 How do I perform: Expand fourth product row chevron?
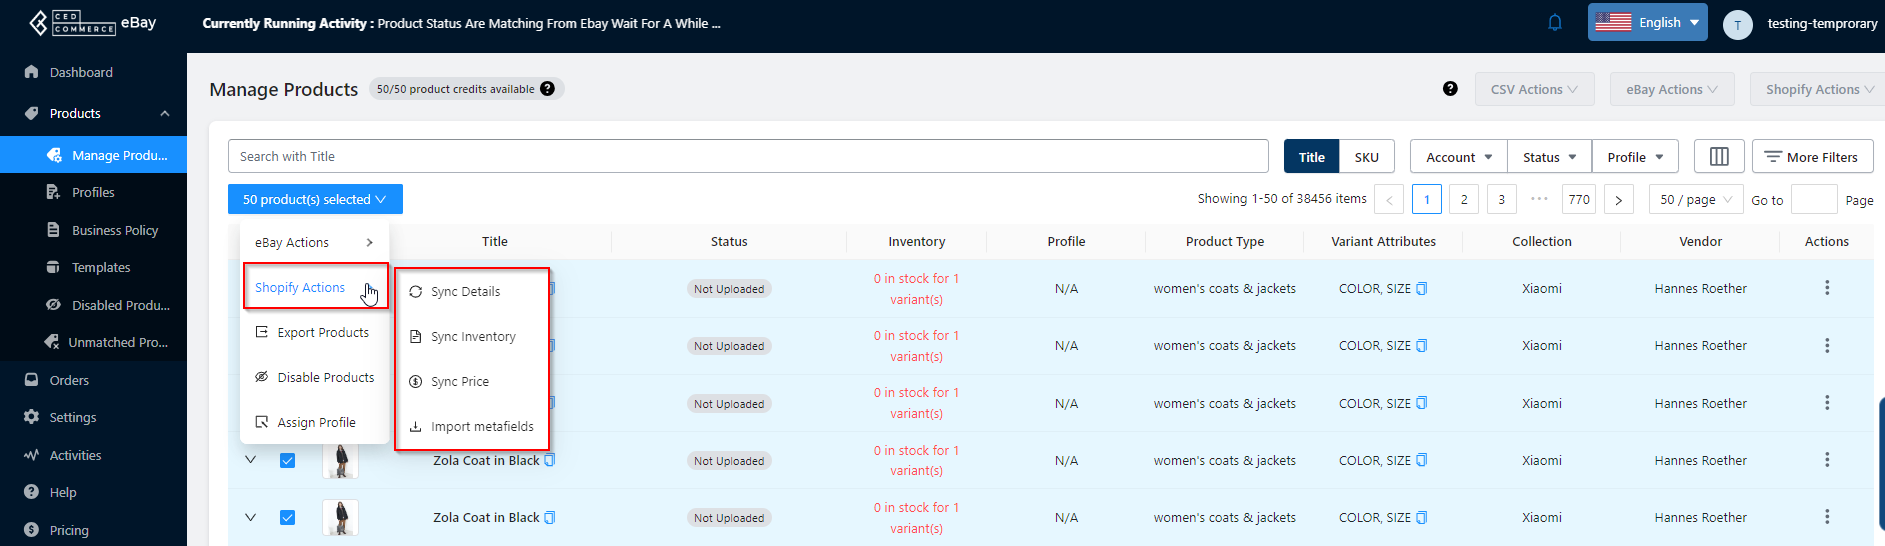[251, 460]
